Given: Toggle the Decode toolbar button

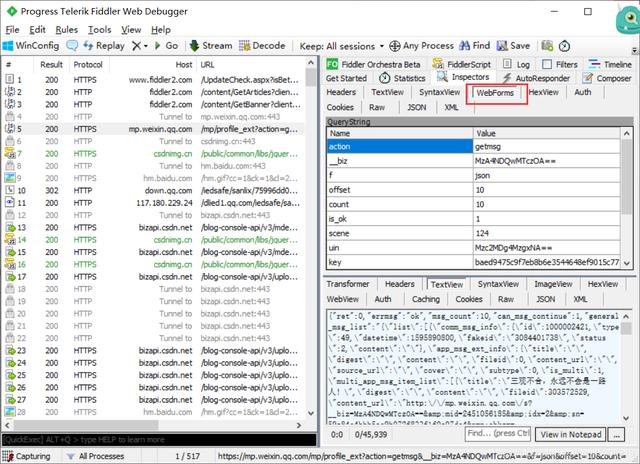Looking at the screenshot, I should [x=262, y=46].
